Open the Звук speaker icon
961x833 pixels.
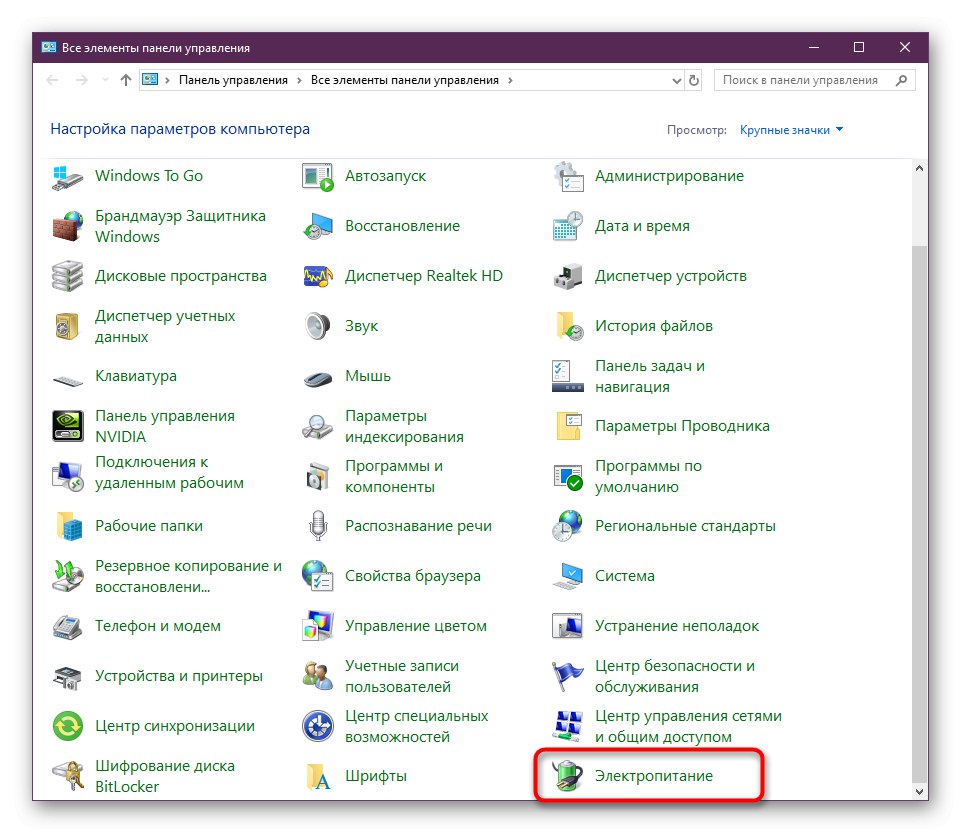tap(317, 326)
